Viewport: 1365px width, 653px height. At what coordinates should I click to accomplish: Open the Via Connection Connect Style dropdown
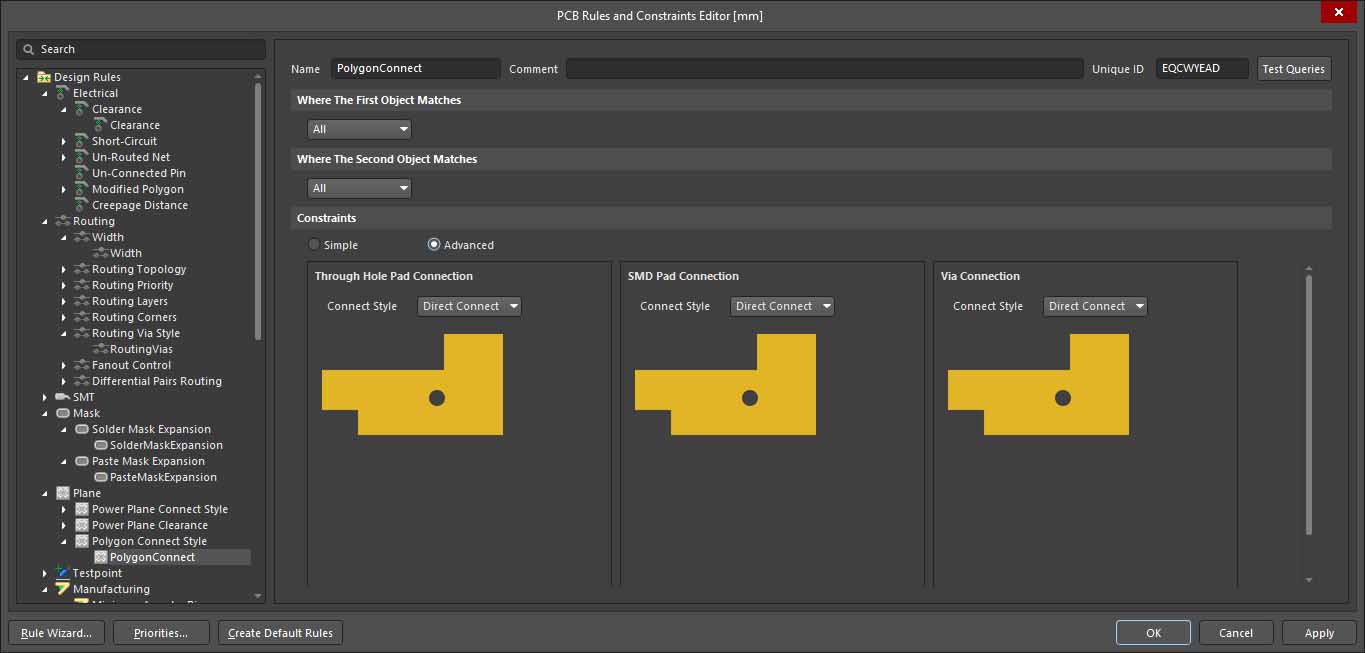pos(1095,306)
